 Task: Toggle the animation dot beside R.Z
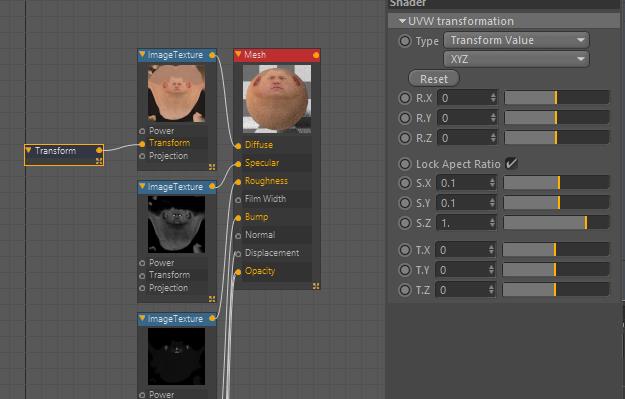point(405,138)
